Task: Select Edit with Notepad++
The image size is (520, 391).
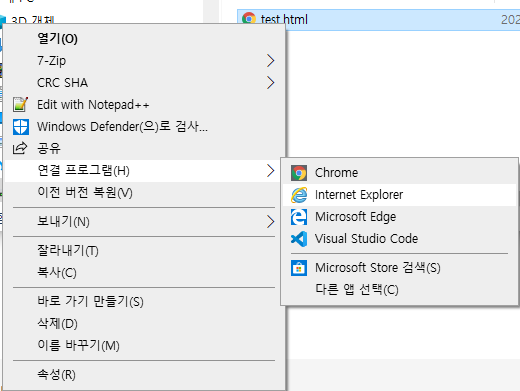Action: point(144,105)
